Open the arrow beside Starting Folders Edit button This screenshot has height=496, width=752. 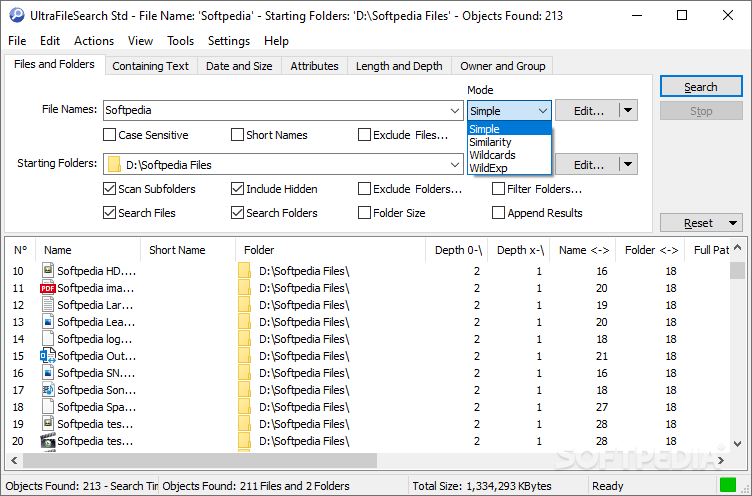tap(628, 165)
